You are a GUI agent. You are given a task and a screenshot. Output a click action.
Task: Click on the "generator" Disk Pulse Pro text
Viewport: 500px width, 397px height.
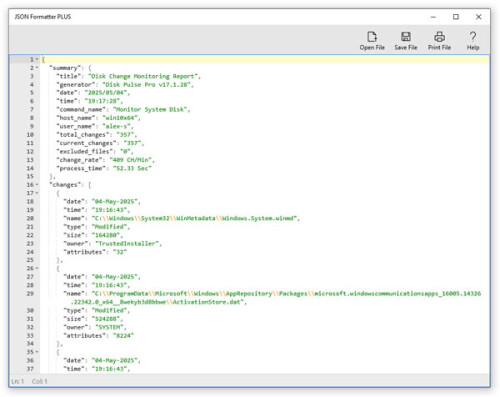tap(147, 85)
